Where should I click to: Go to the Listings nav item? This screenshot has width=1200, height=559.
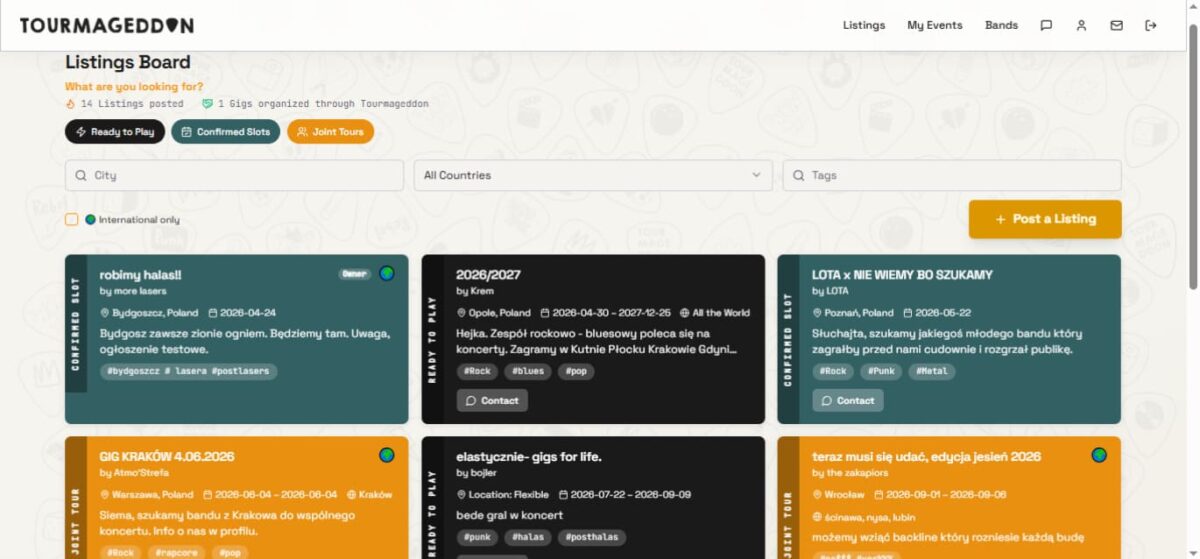863,25
